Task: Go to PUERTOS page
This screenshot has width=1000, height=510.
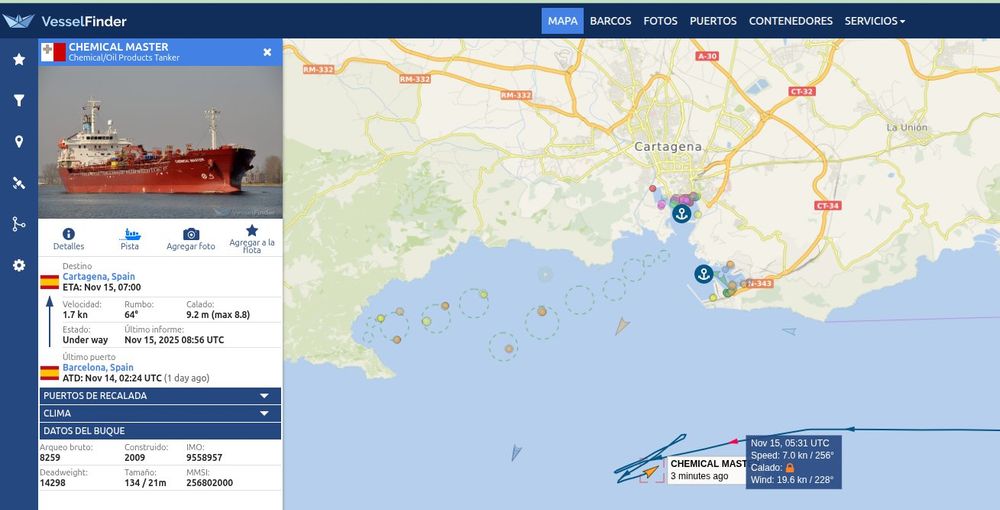Action: pos(713,21)
